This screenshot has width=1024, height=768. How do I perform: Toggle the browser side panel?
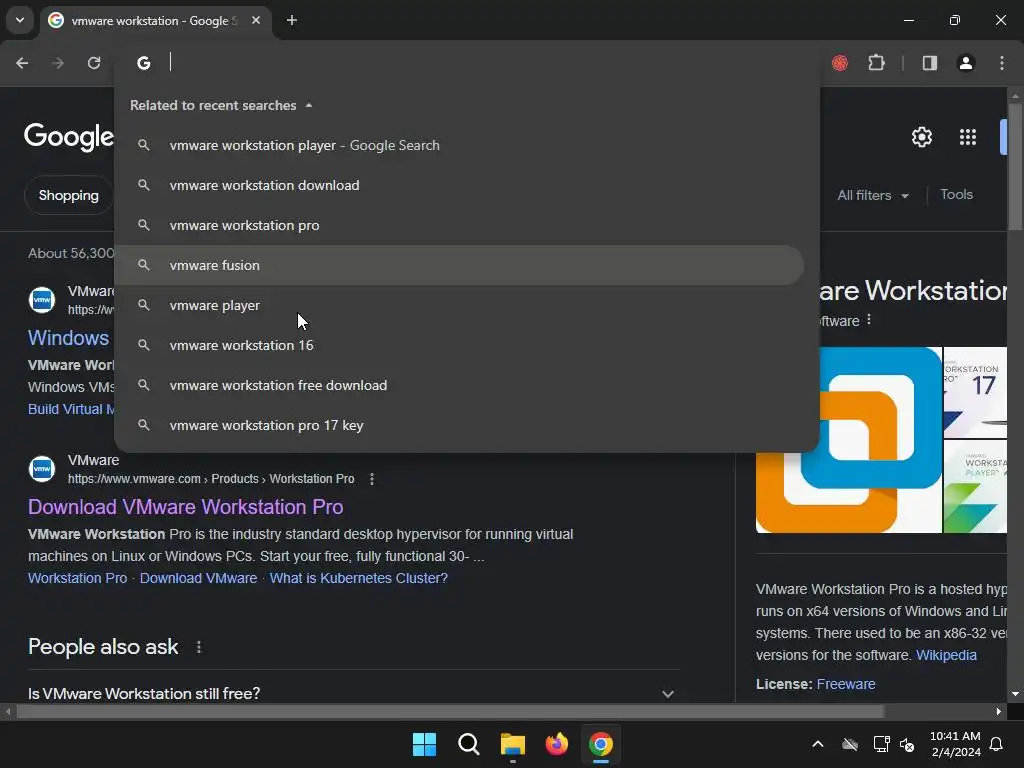click(930, 63)
